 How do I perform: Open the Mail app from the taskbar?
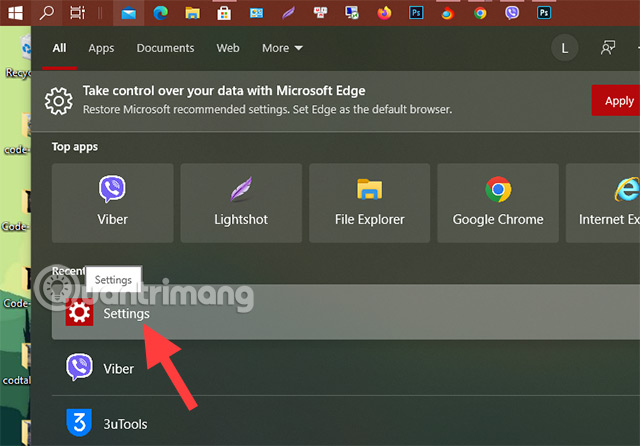coord(129,13)
